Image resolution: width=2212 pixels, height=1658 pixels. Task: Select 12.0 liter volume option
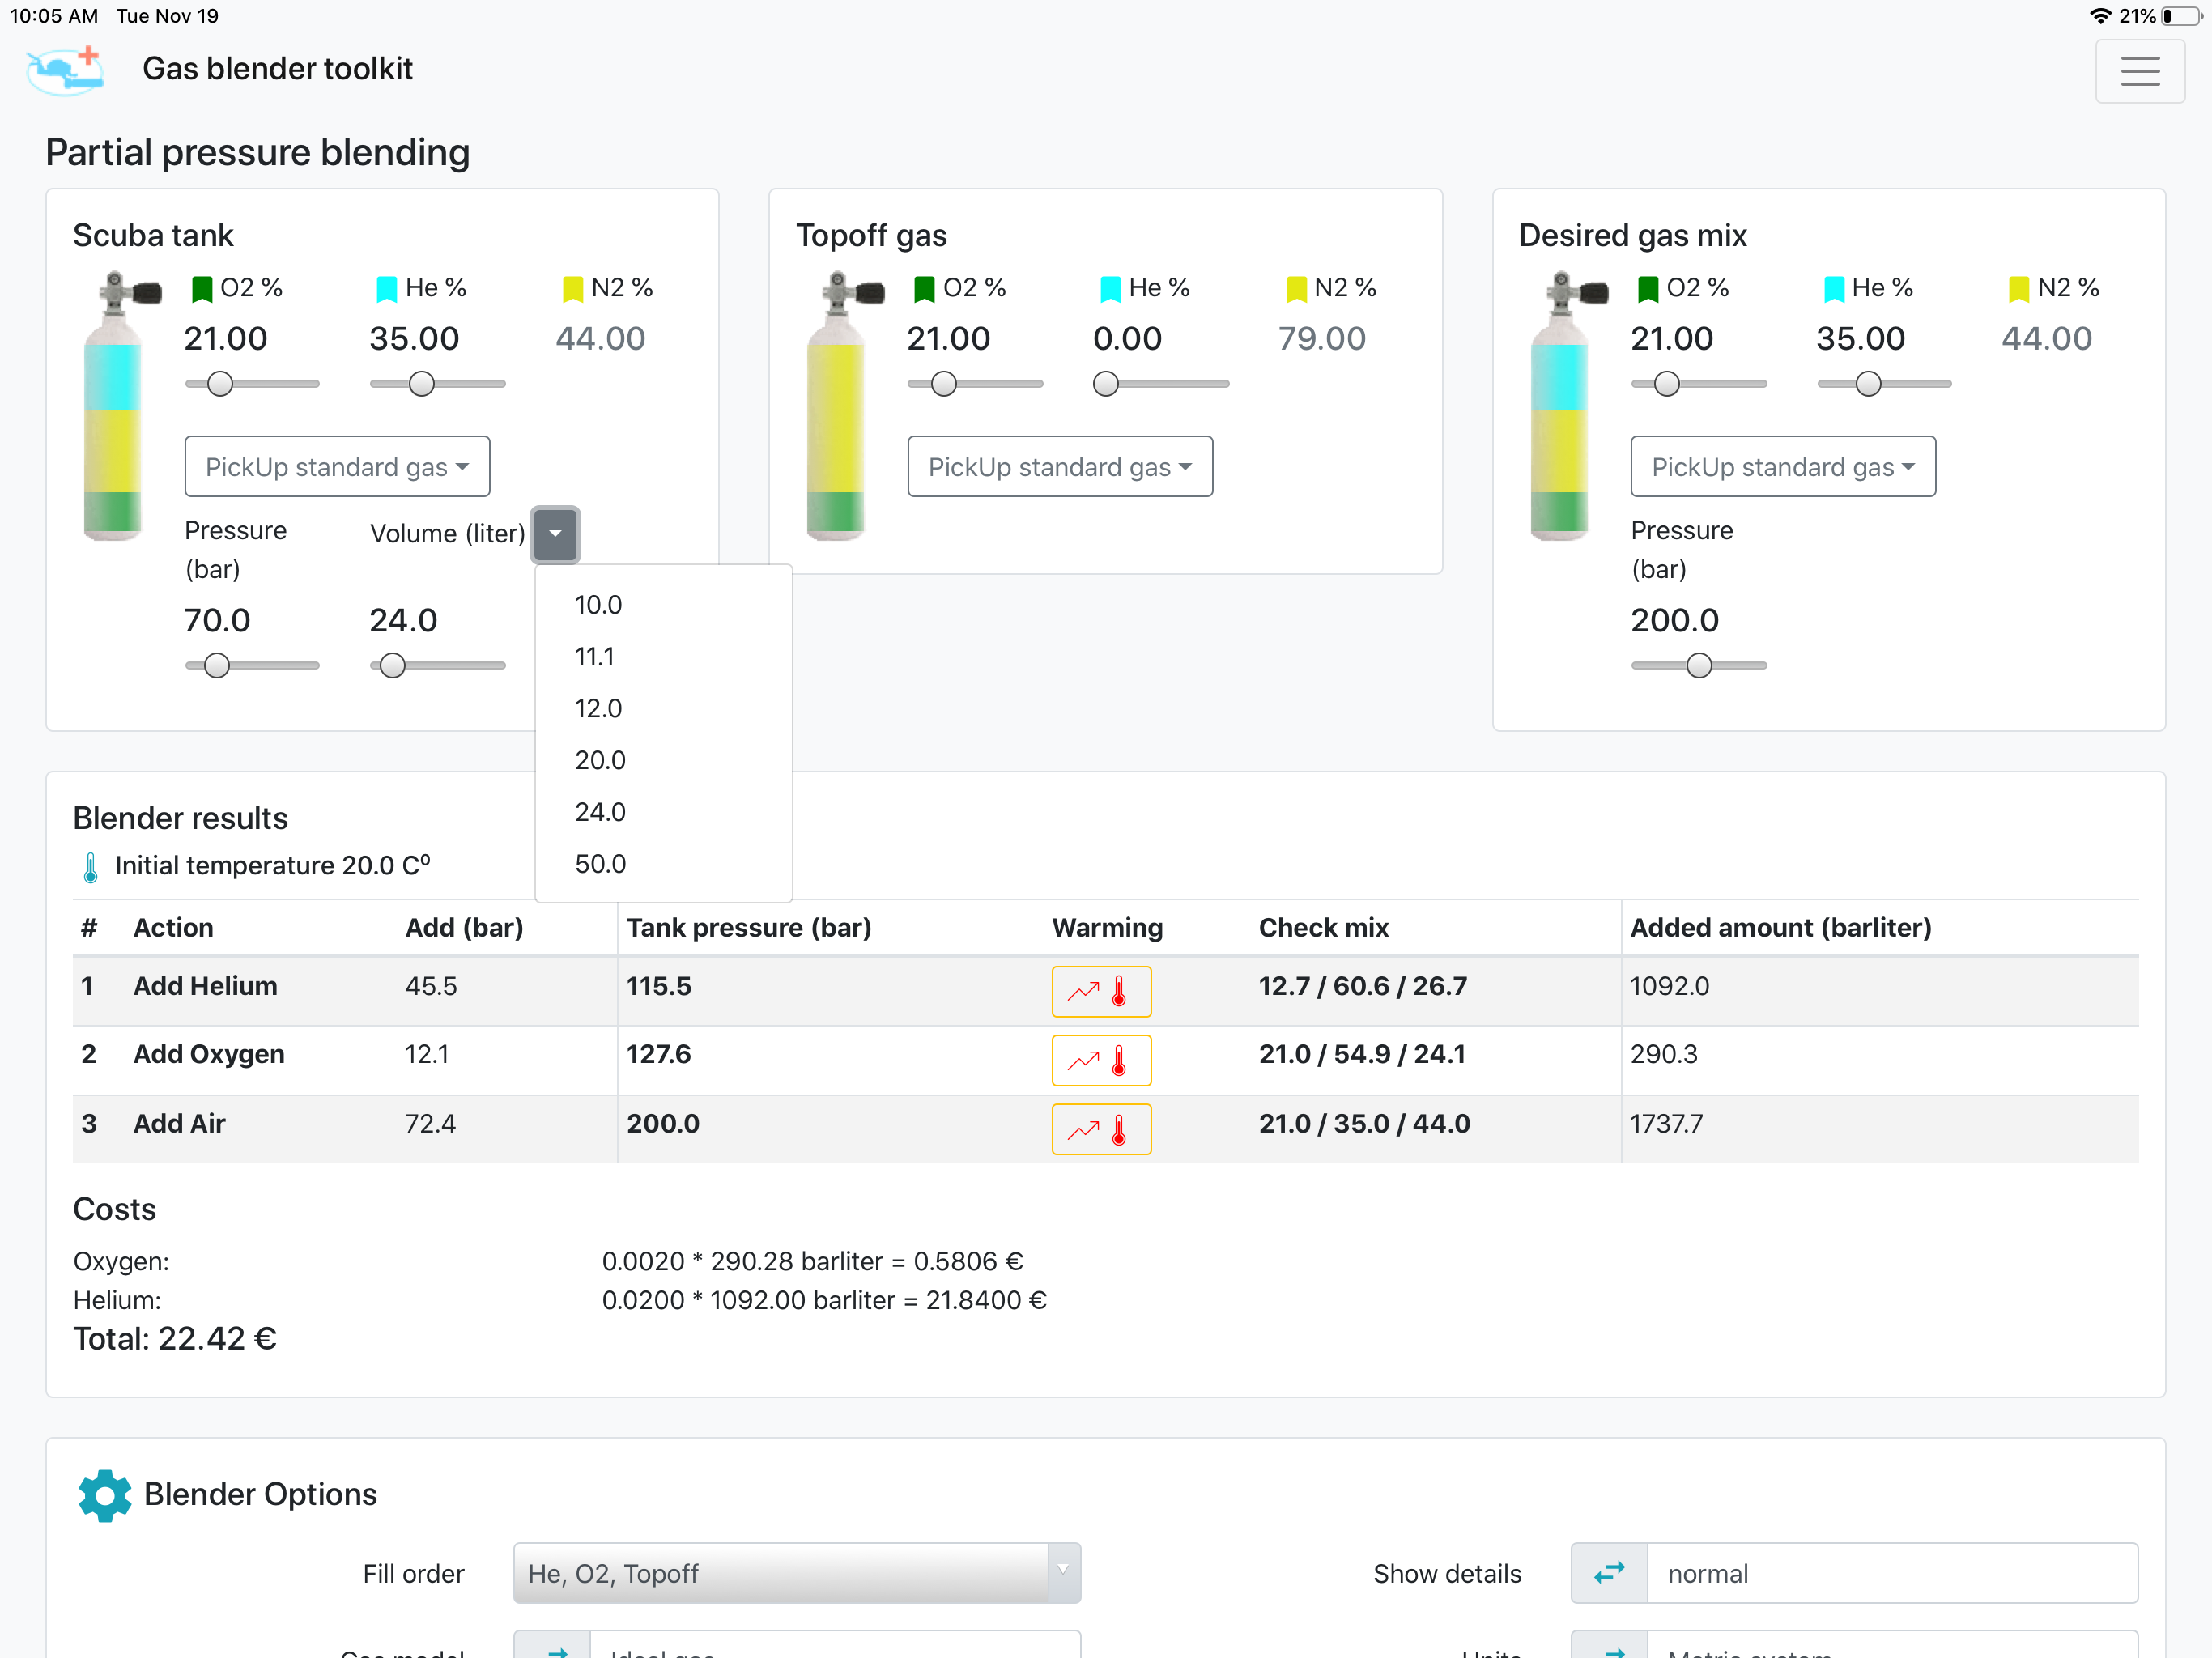click(x=598, y=709)
